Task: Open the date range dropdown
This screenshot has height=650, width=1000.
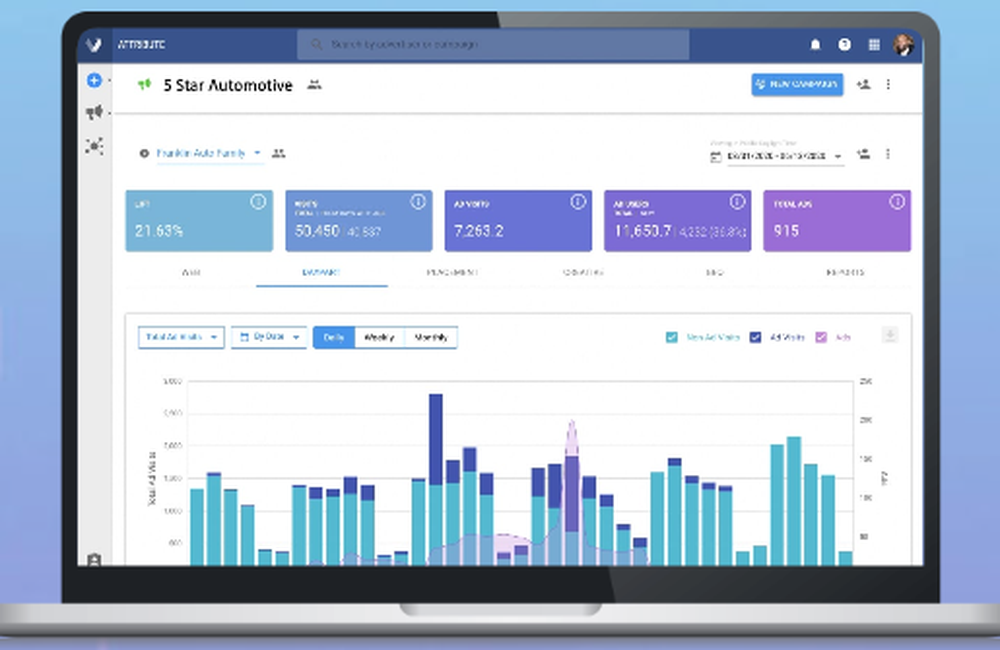Action: tap(786, 156)
